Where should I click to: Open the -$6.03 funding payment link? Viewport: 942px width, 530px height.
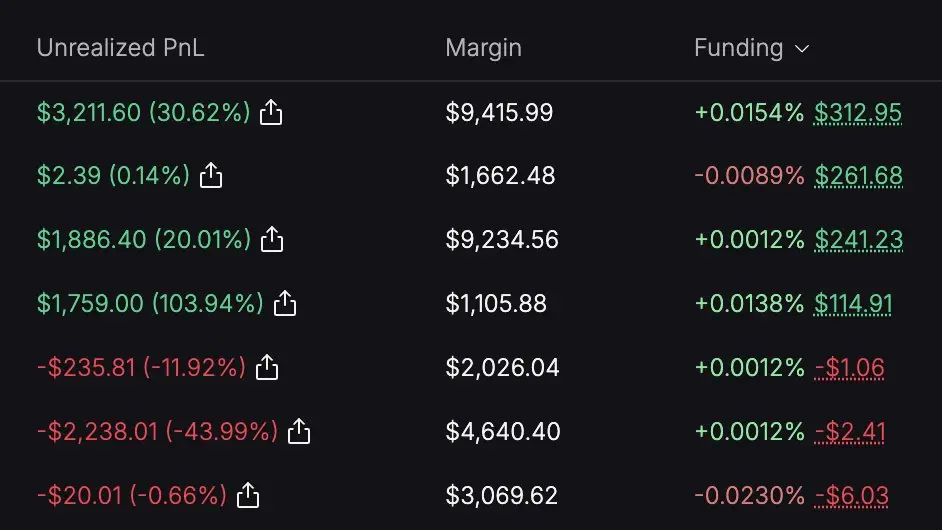click(851, 496)
